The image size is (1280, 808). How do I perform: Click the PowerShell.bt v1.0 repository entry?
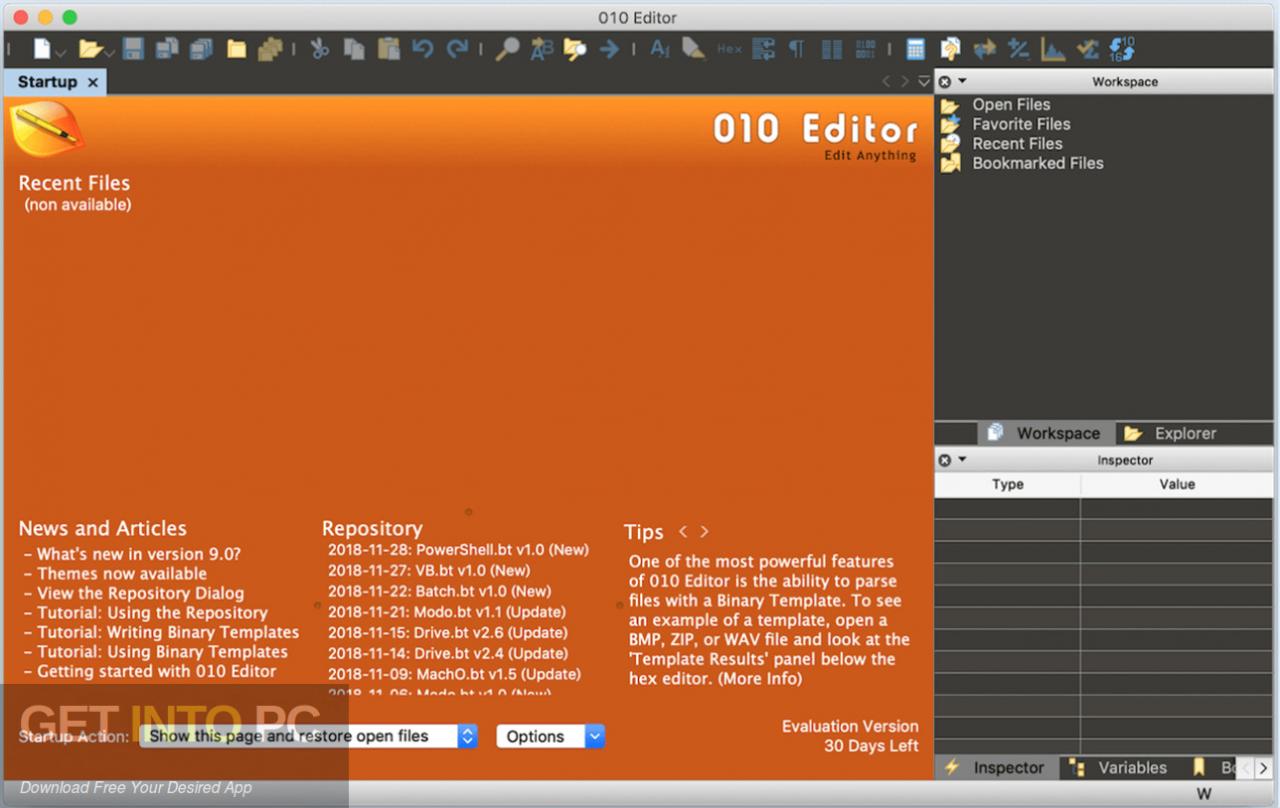point(458,550)
